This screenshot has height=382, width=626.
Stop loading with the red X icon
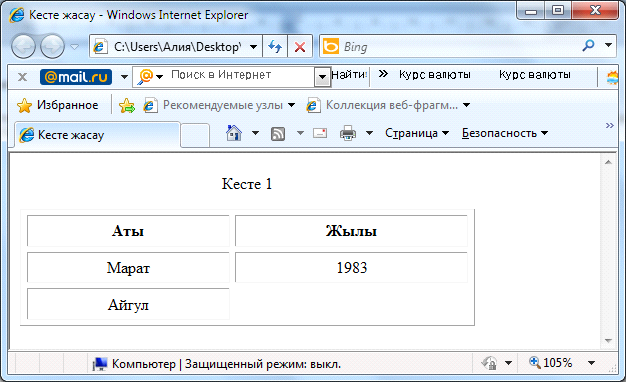coord(300,47)
